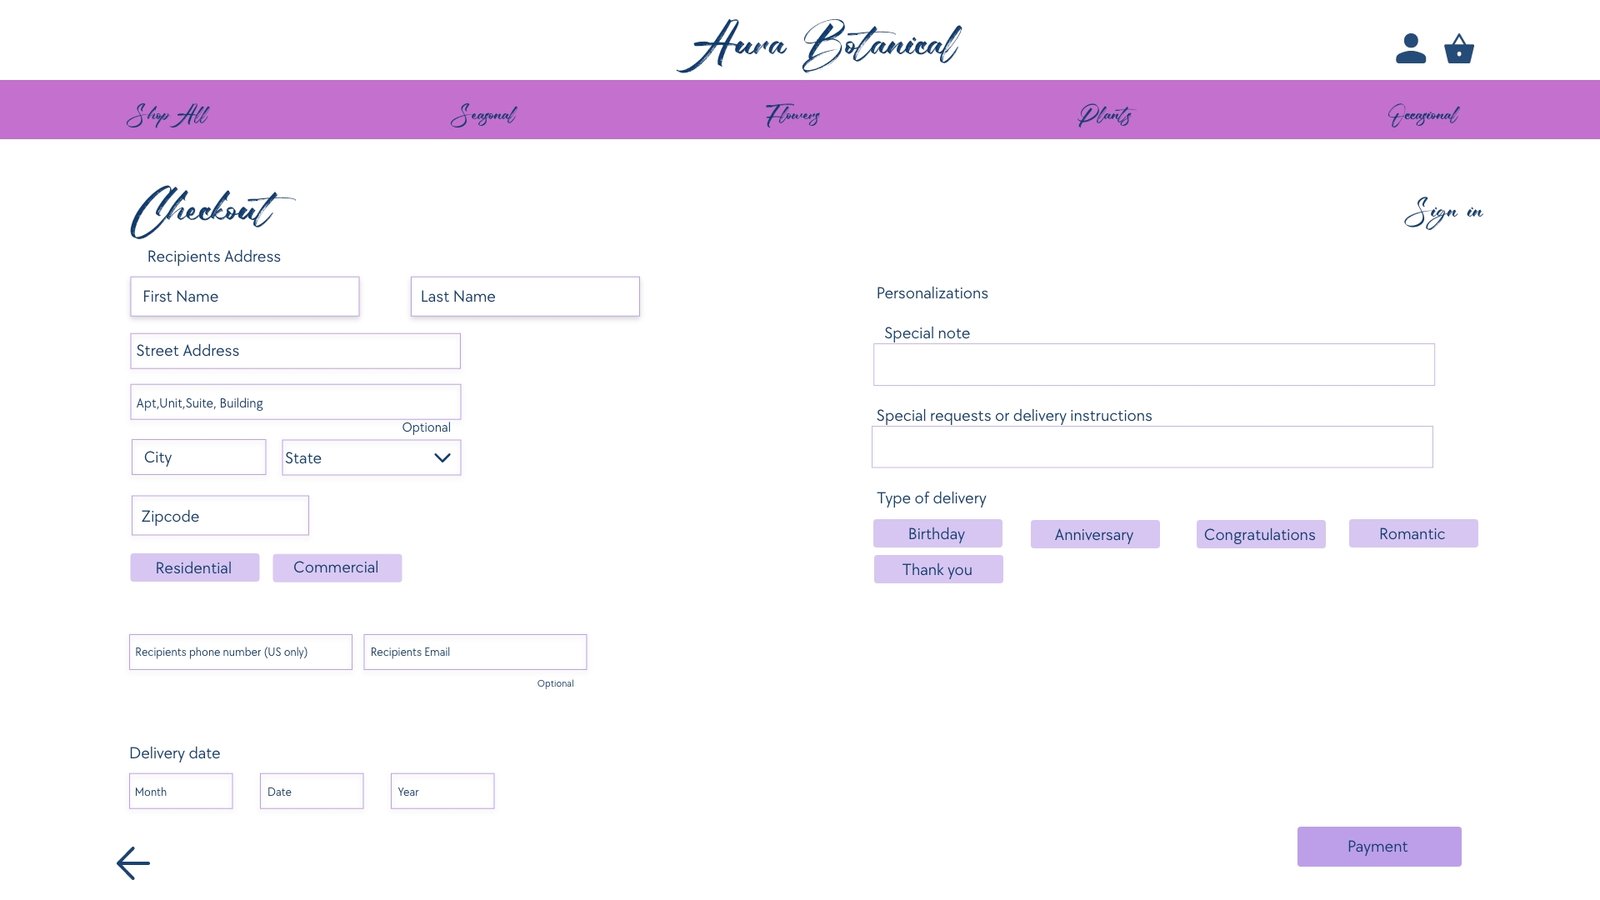Click the Aura Botanical logo
Image resolution: width=1600 pixels, height=900 pixels.
[x=818, y=45]
